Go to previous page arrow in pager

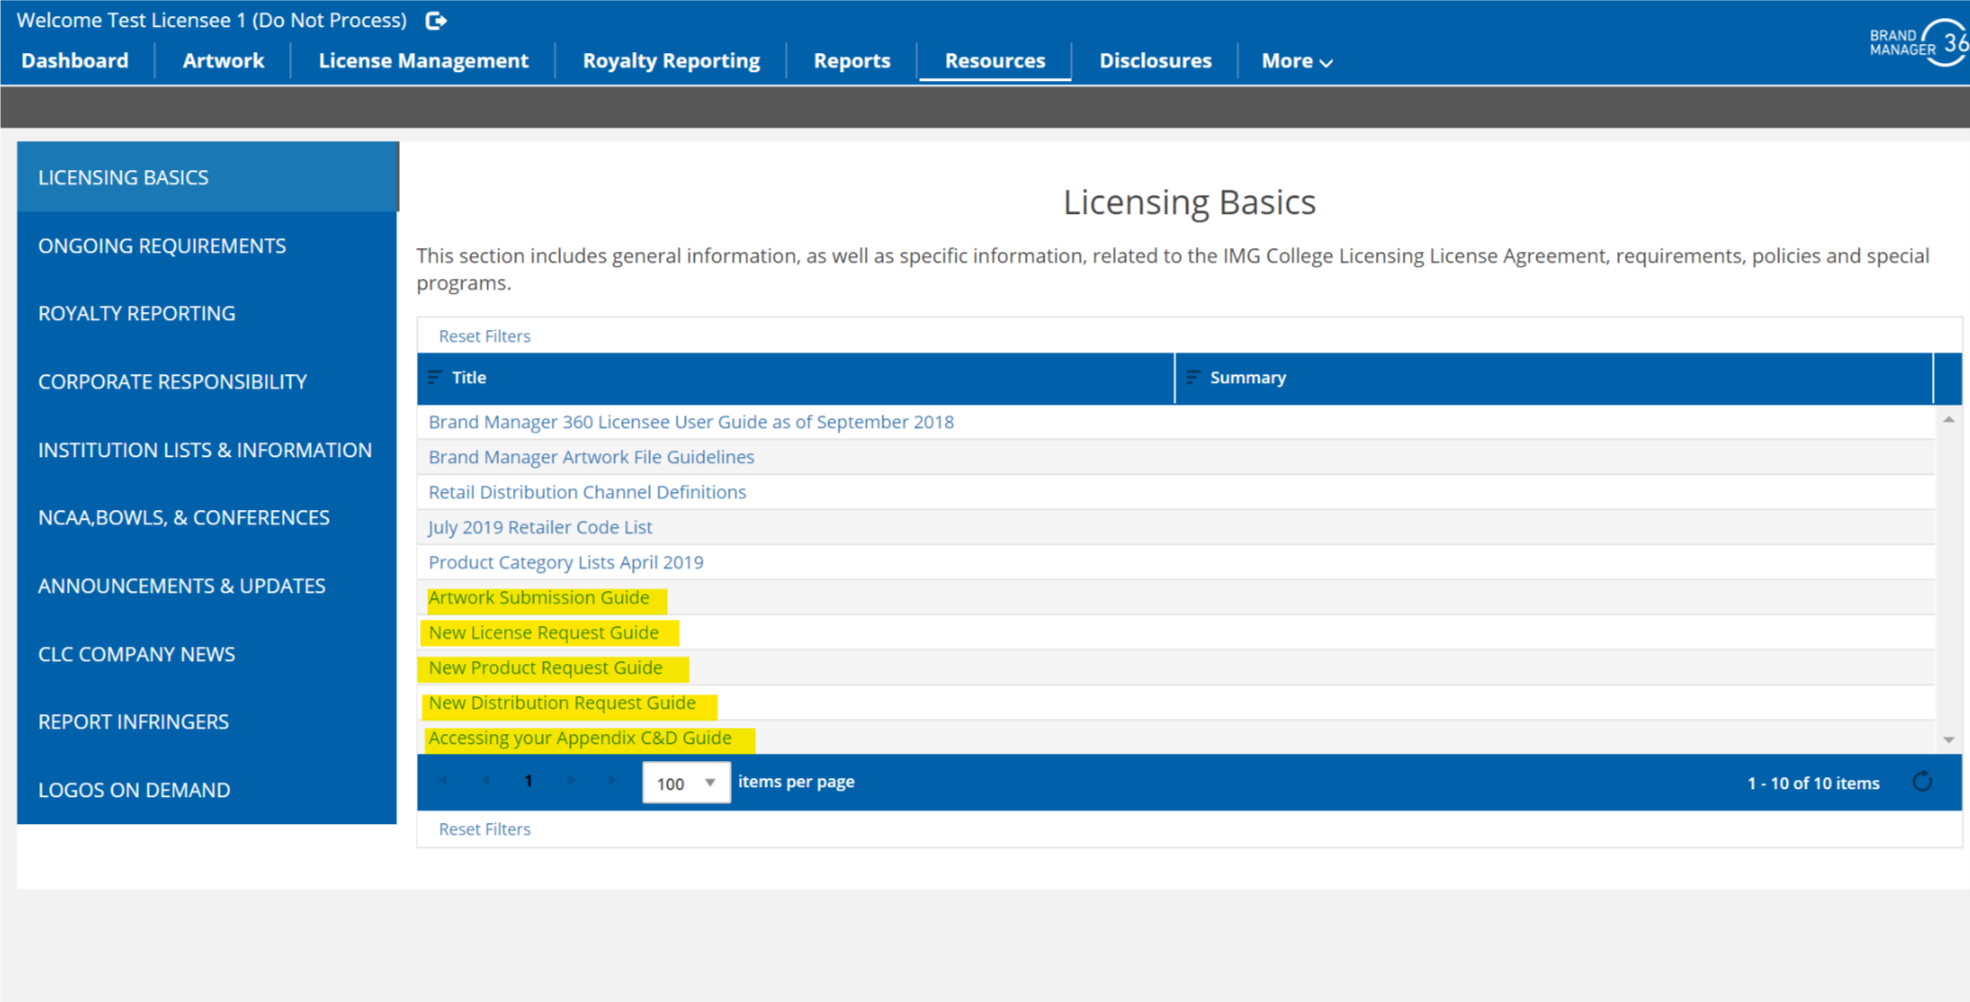coord(486,781)
